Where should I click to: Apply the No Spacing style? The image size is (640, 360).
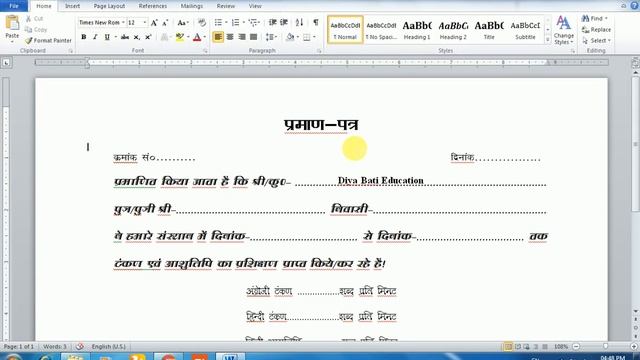coord(381,30)
